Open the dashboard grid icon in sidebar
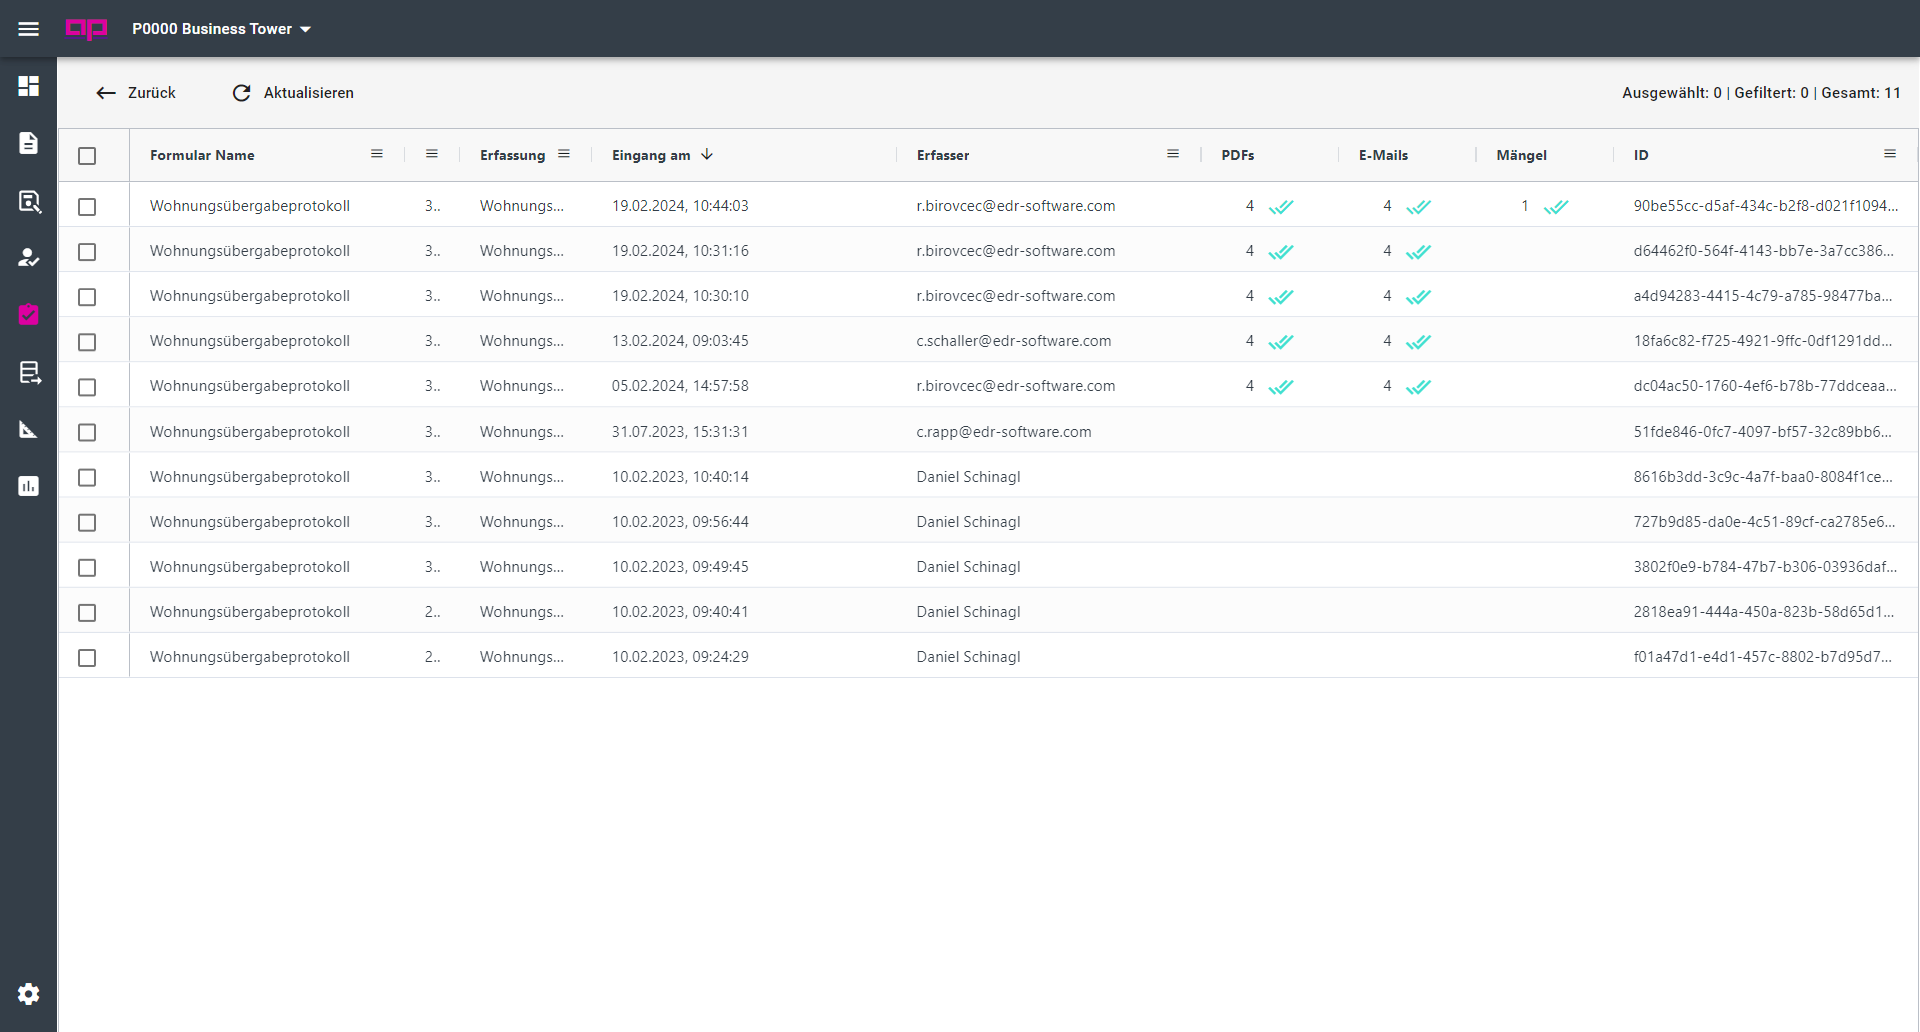Image resolution: width=1920 pixels, height=1032 pixels. pos(28,86)
